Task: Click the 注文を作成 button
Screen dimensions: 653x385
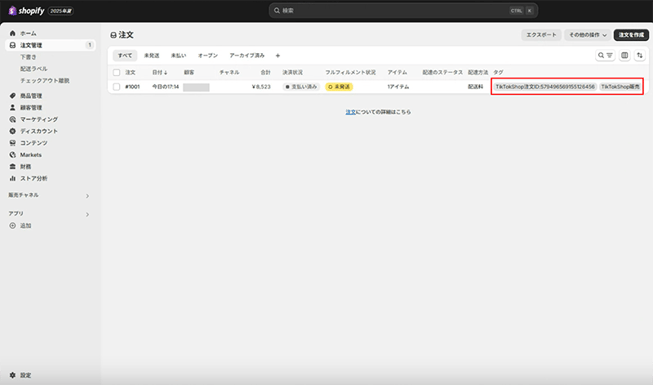Action: click(631, 35)
